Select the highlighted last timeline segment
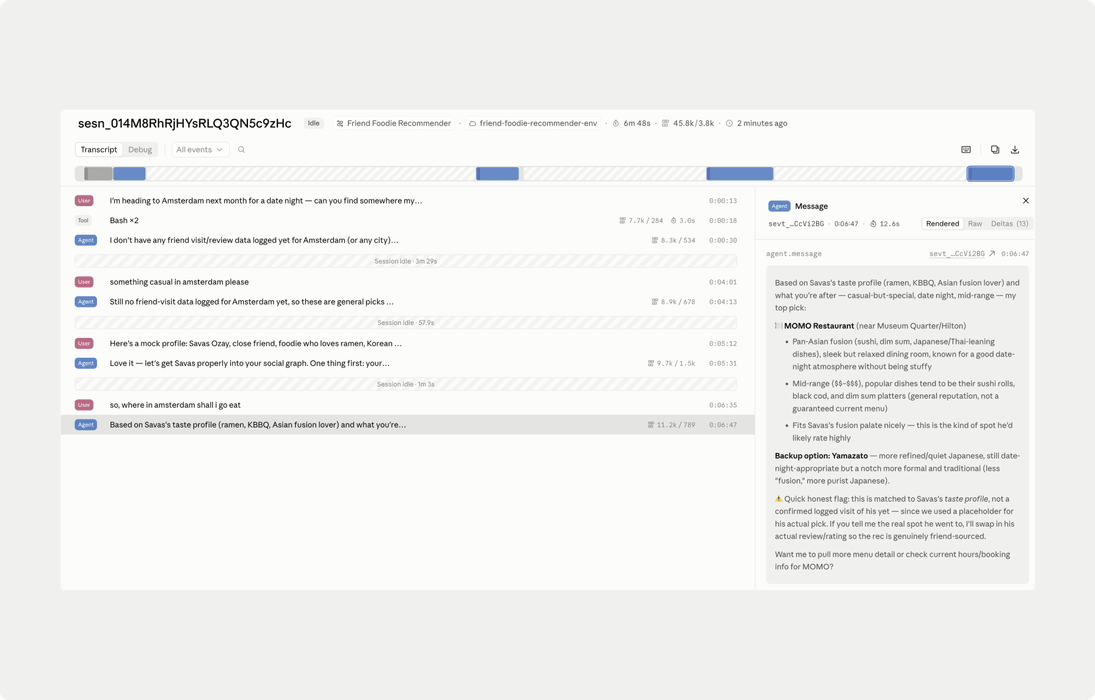This screenshot has height=700, width=1095. [x=990, y=173]
